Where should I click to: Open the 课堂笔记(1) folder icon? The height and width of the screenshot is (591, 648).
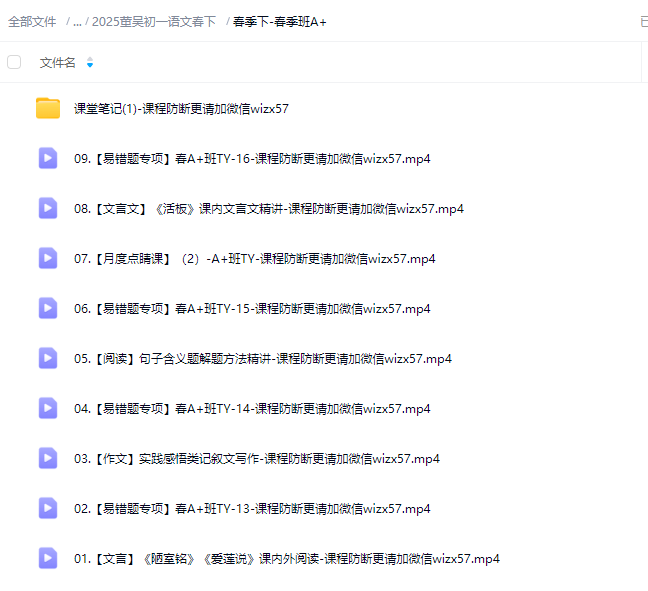click(48, 108)
